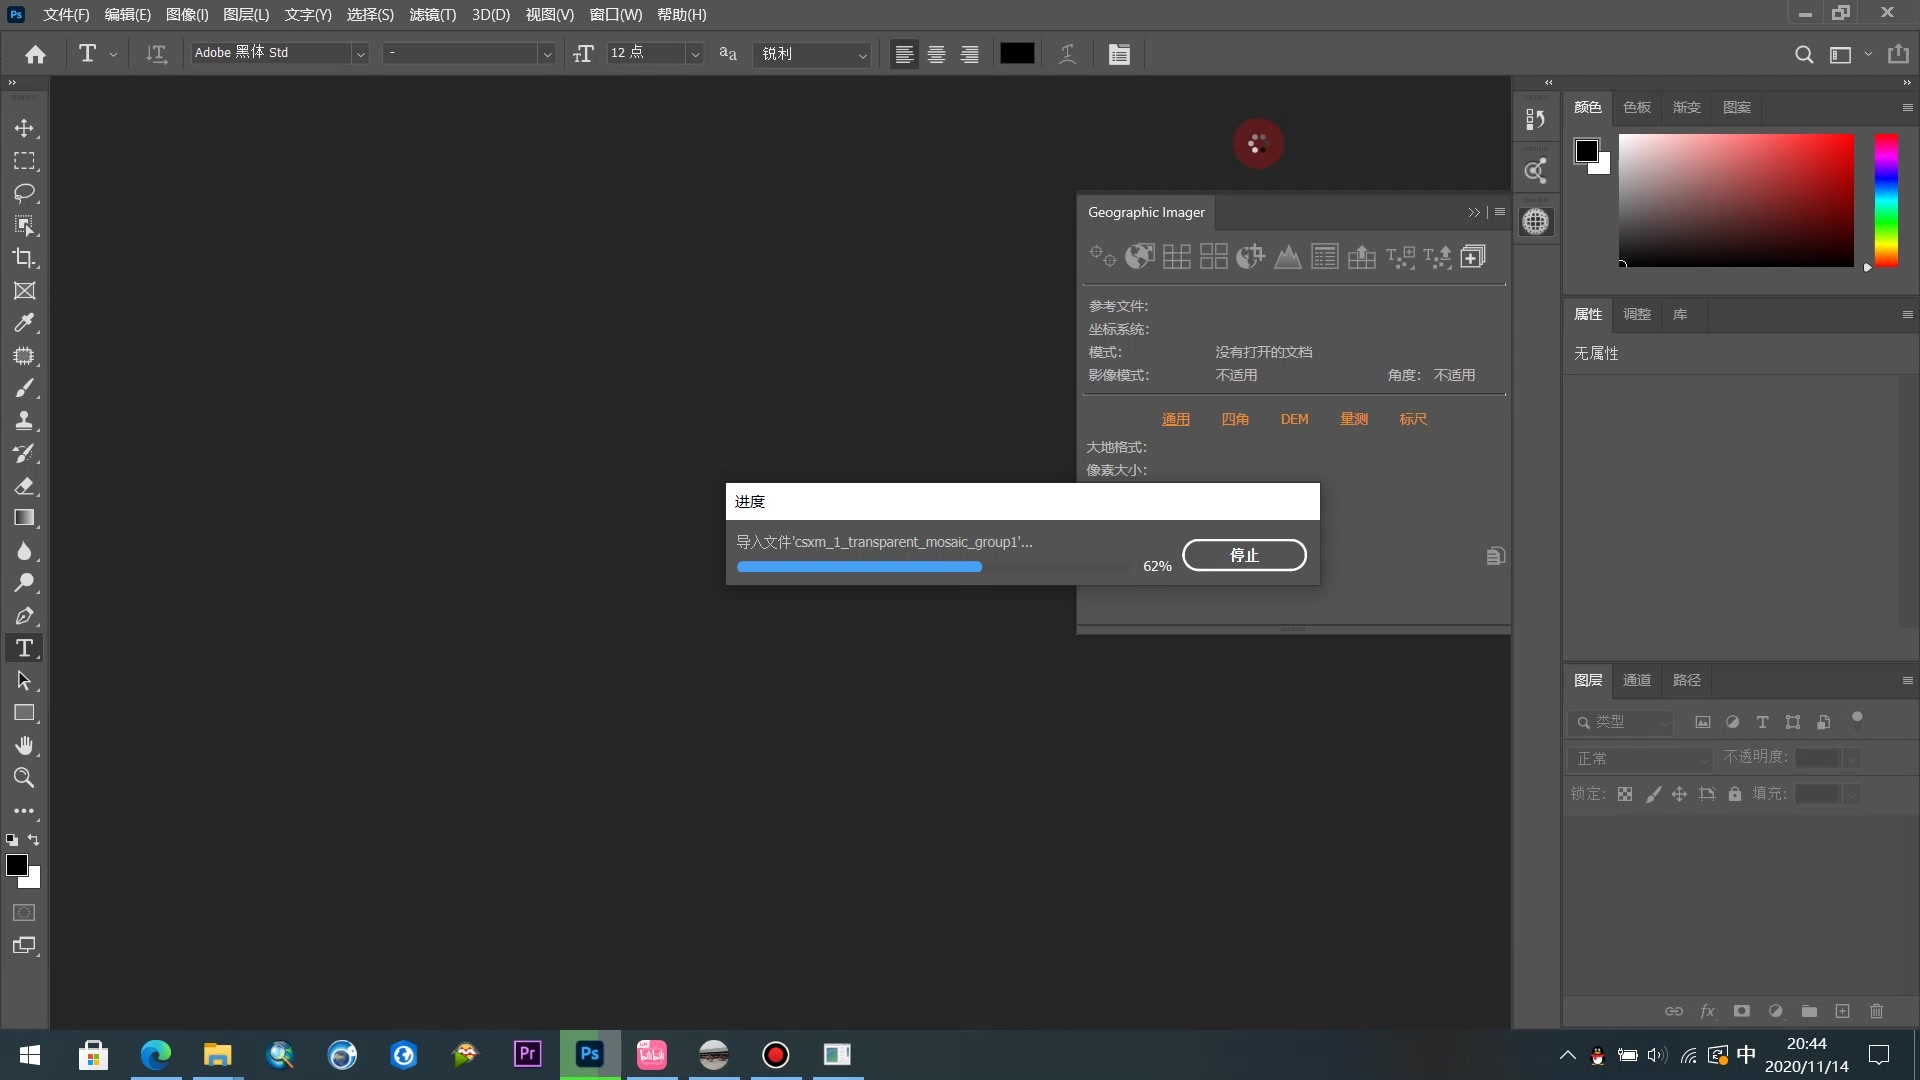Select the Lasso tool
The image size is (1920, 1080).
pos(24,193)
